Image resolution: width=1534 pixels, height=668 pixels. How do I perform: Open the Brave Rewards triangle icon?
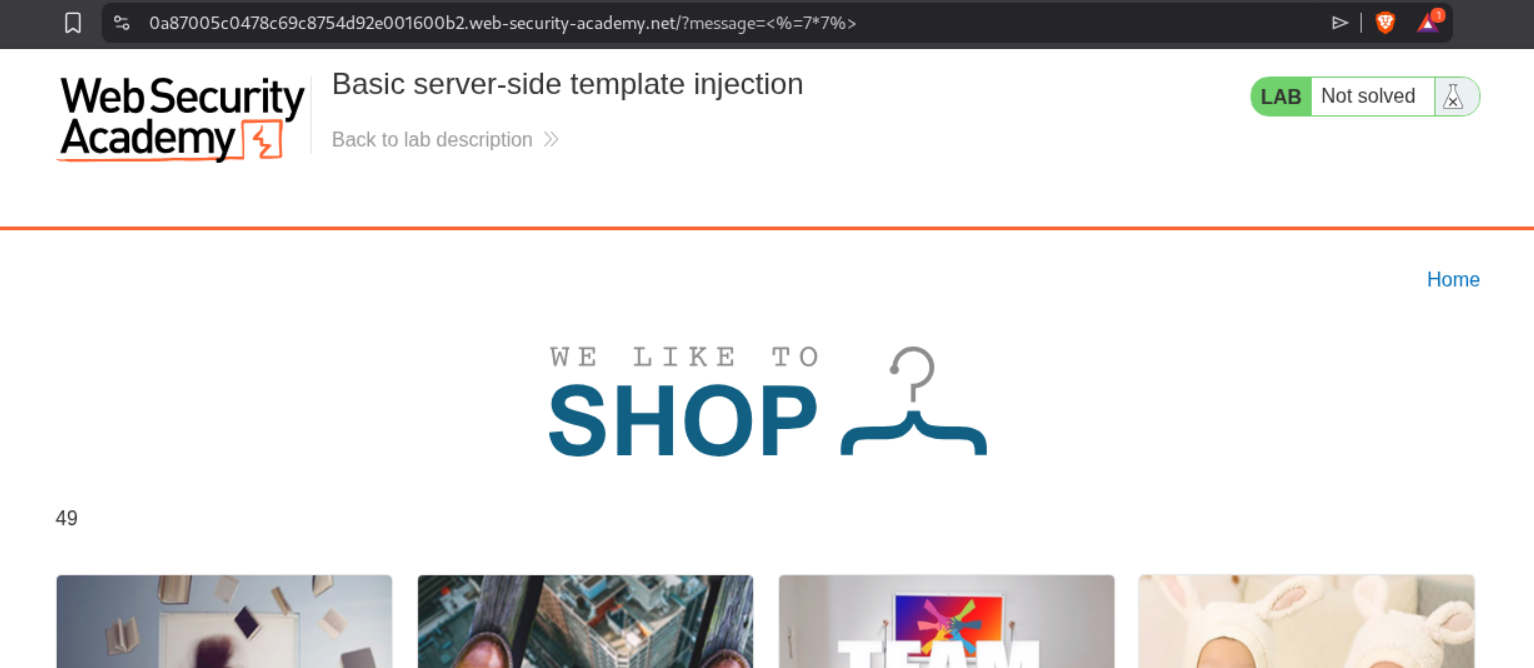[x=1429, y=21]
